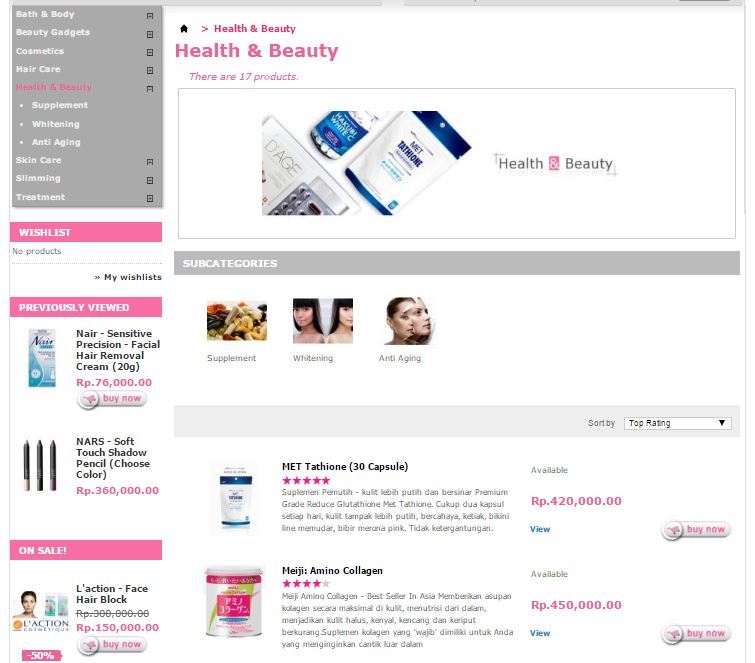Expand the Bath & Body category
The width and height of the screenshot is (755, 663).
tap(150, 16)
